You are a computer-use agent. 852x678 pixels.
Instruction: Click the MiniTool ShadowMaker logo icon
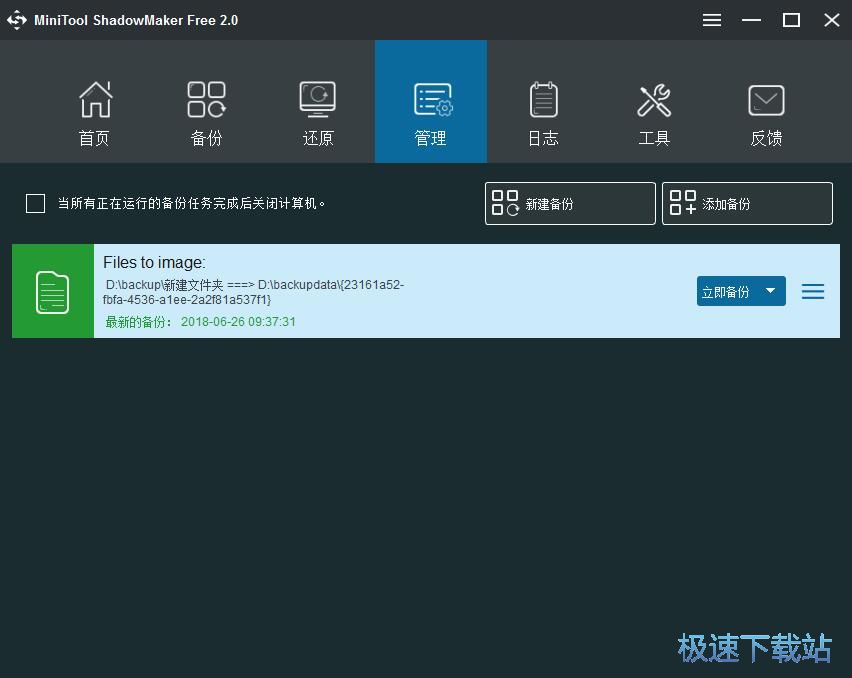(17, 20)
